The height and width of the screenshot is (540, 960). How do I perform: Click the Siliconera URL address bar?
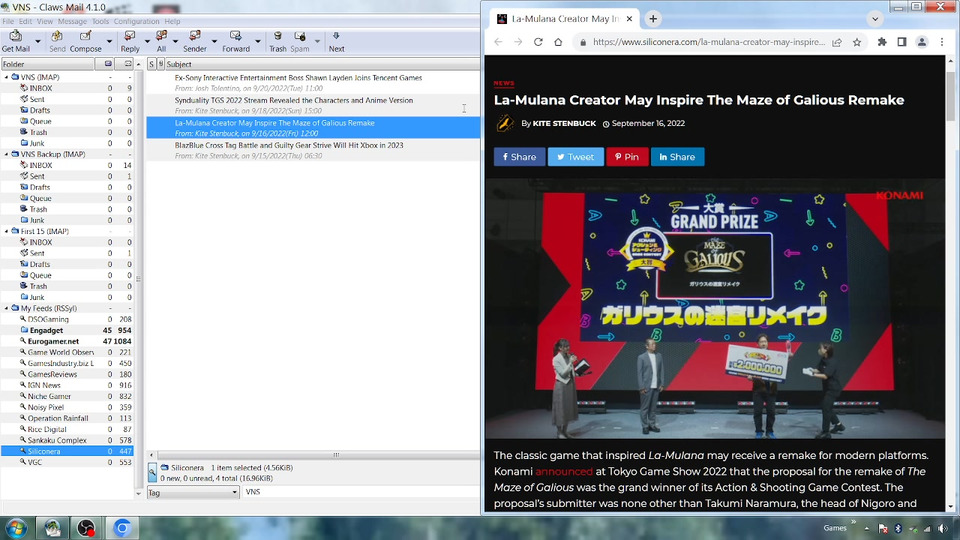708,42
